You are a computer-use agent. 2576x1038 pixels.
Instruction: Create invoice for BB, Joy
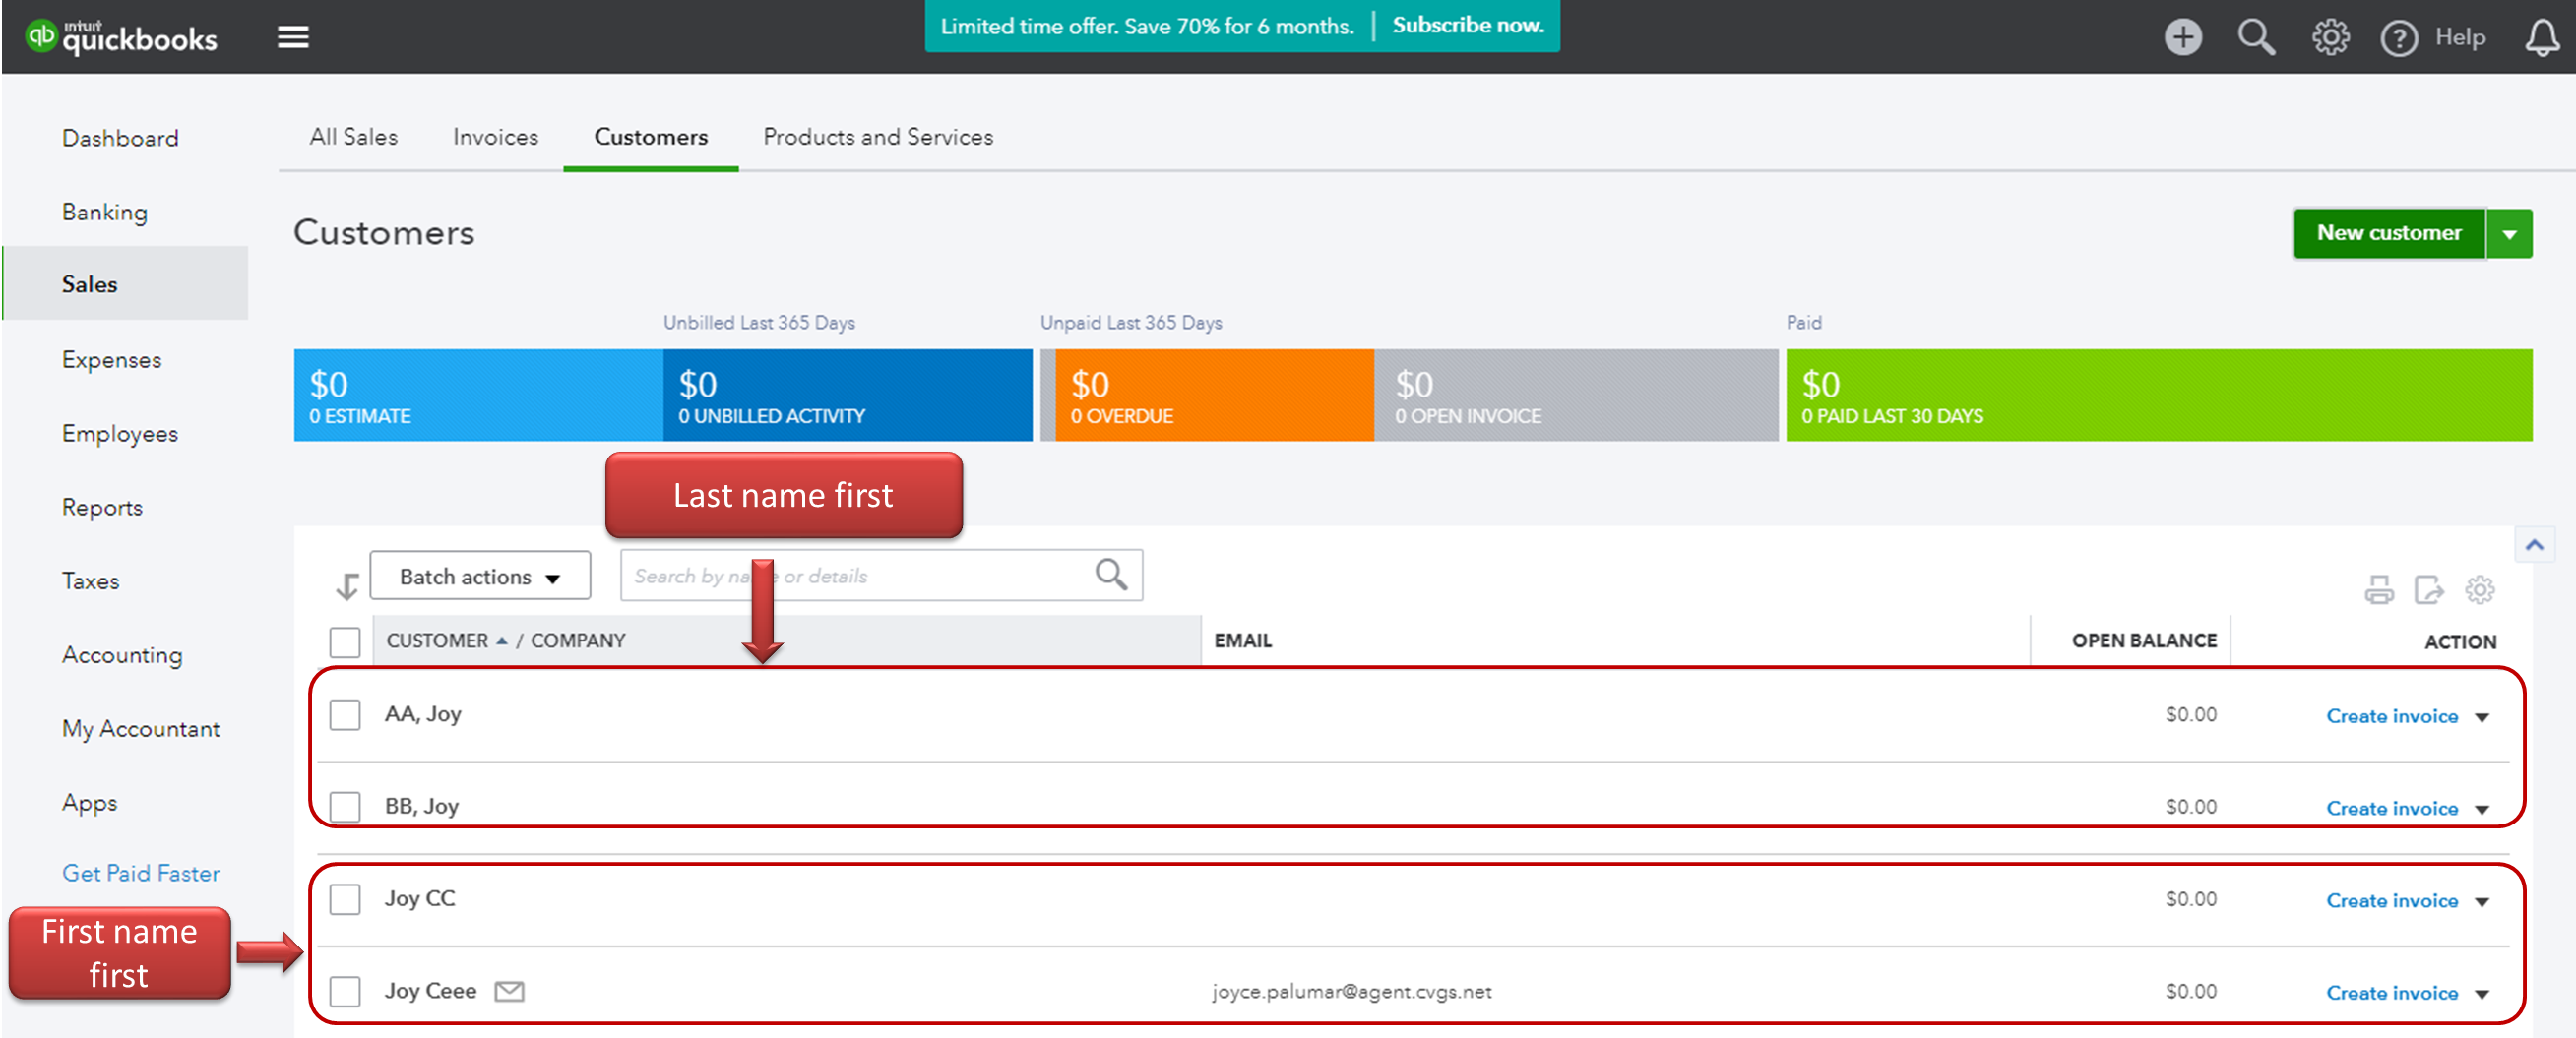(2391, 809)
